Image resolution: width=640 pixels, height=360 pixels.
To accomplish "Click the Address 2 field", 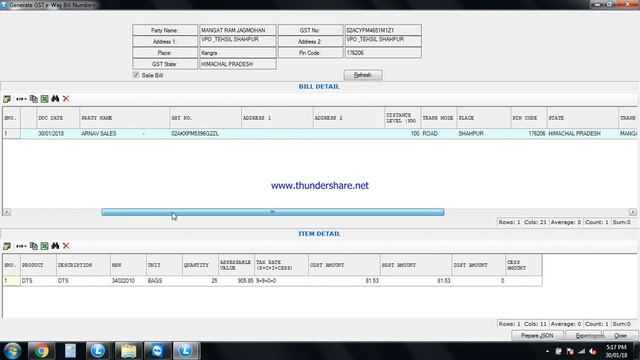I will click(383, 41).
